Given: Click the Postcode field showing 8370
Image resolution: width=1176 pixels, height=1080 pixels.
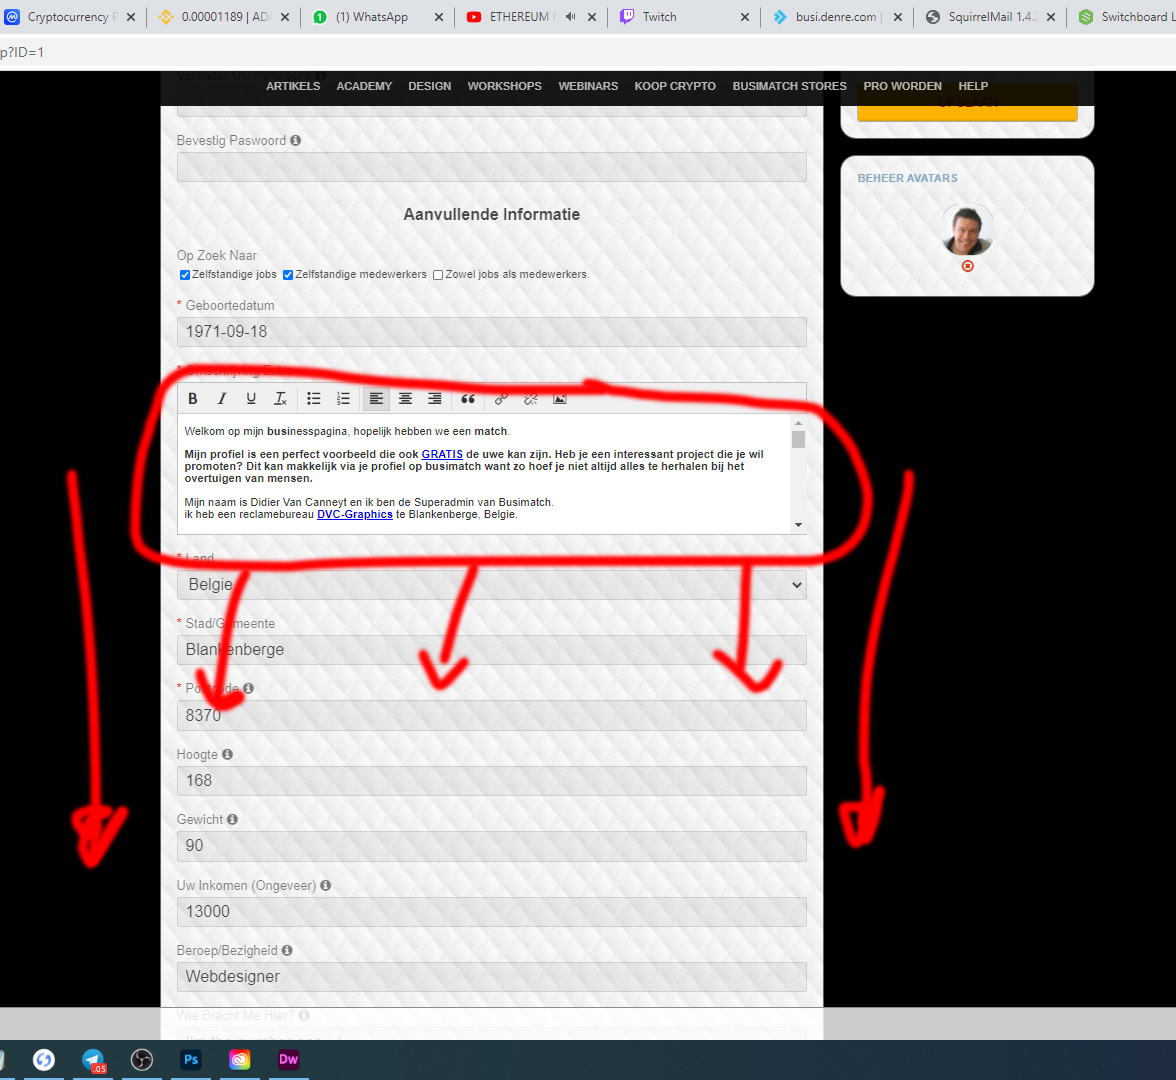Looking at the screenshot, I should pyautogui.click(x=491, y=716).
